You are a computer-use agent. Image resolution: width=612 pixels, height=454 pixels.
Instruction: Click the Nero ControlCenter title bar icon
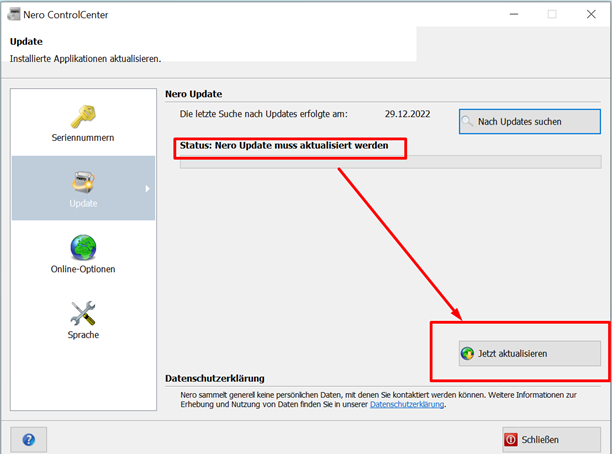click(14, 14)
